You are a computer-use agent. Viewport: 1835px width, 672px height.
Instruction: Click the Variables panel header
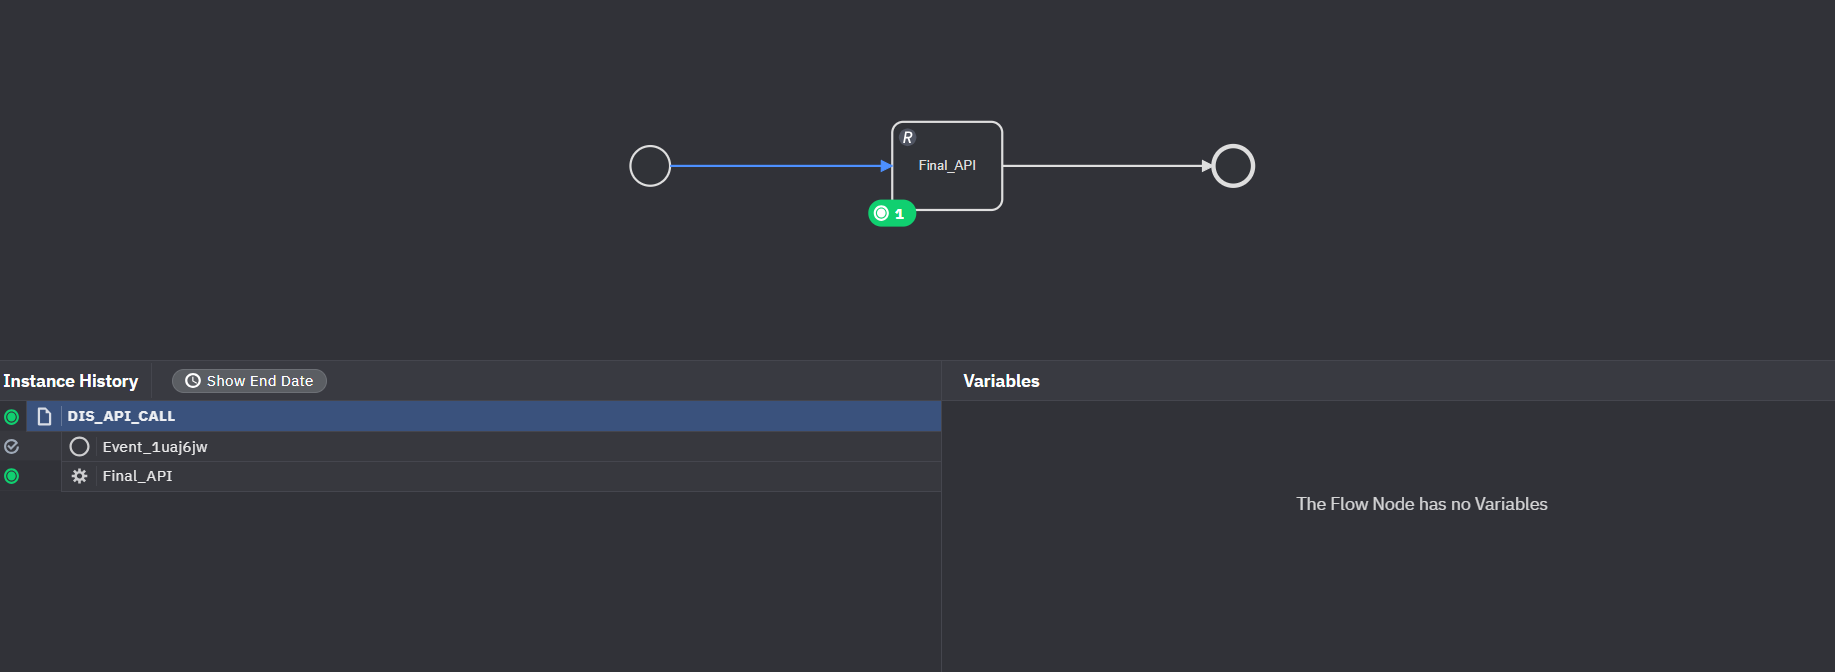point(1001,381)
